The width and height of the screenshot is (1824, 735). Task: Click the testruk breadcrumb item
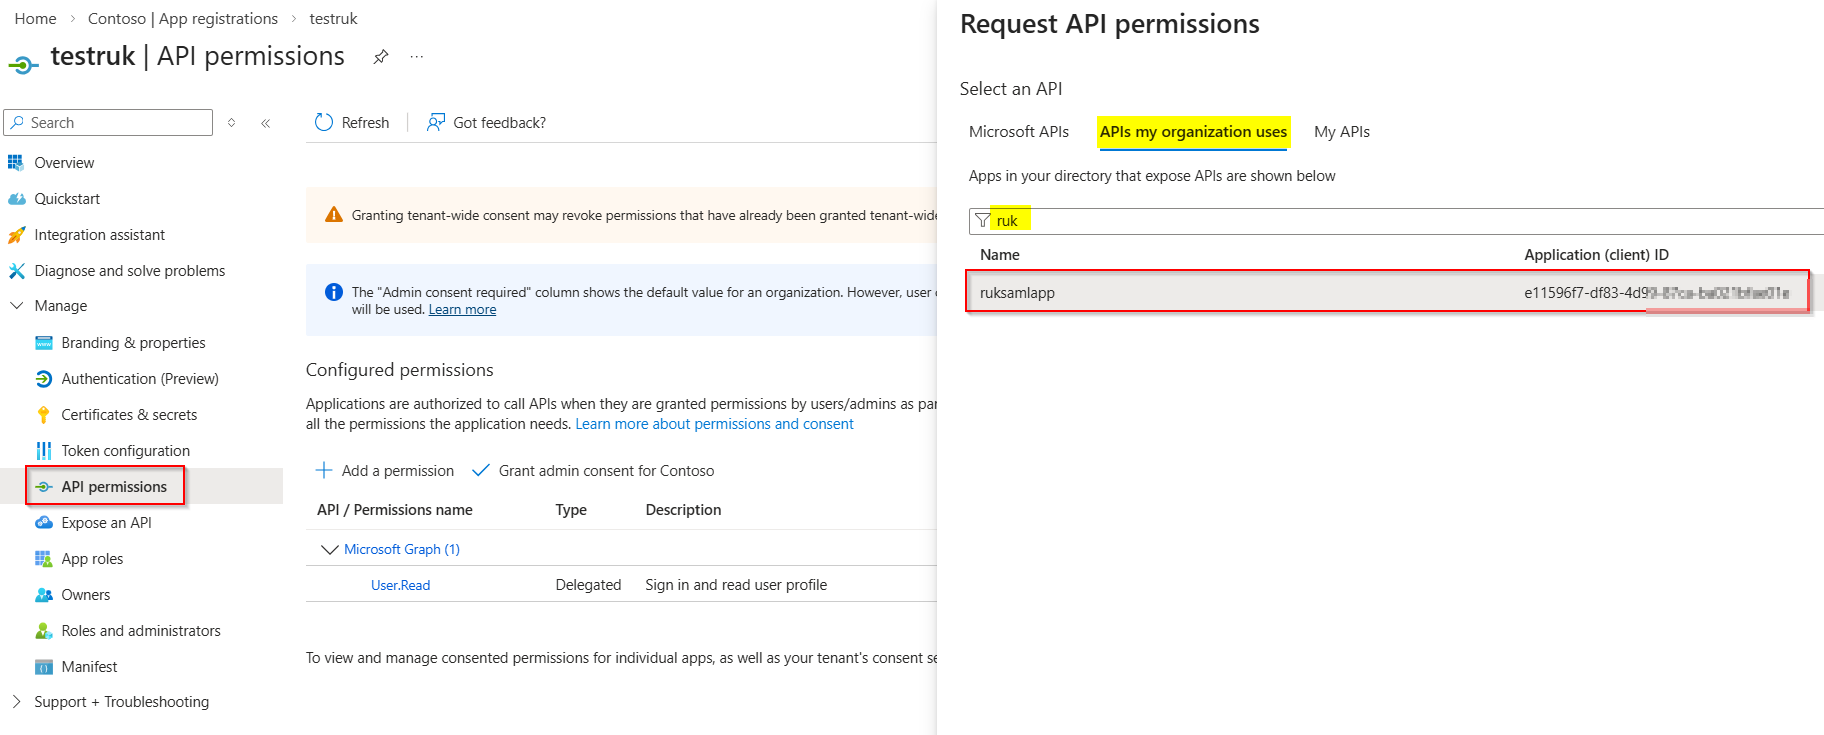[x=333, y=19]
